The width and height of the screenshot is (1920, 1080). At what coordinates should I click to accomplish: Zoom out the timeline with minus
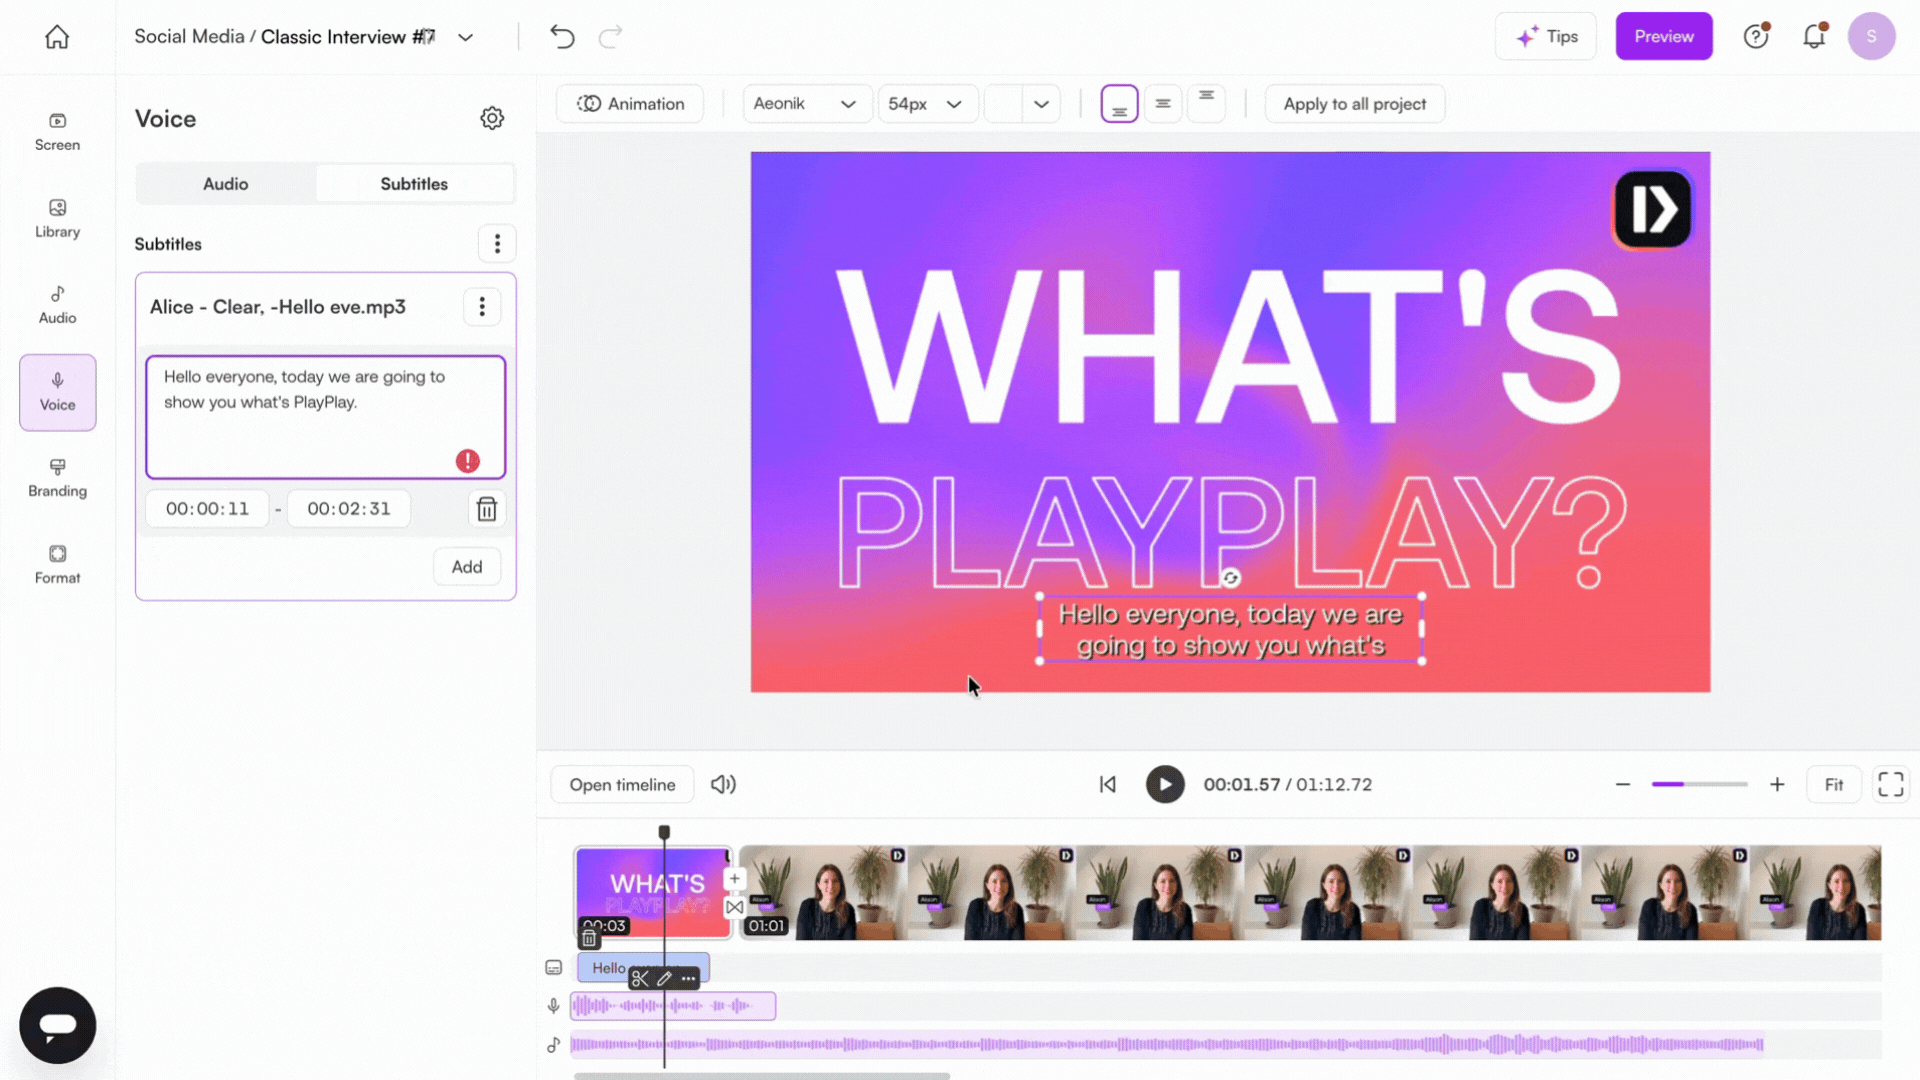click(1623, 785)
